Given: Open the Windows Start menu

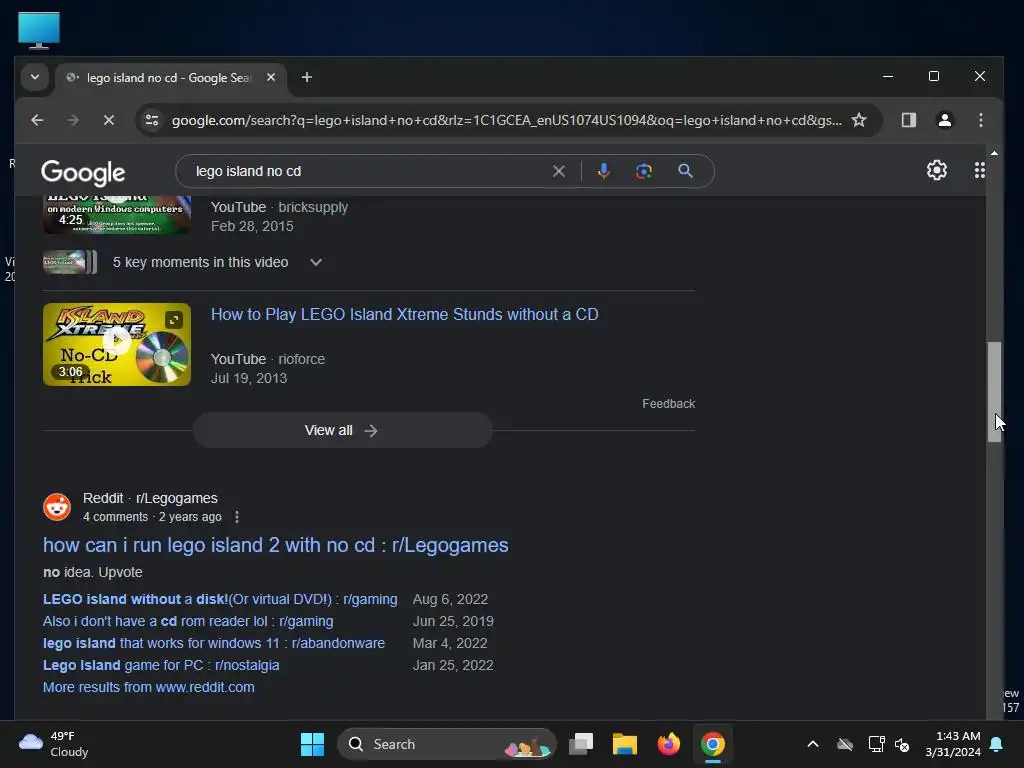Looking at the screenshot, I should click(x=312, y=744).
